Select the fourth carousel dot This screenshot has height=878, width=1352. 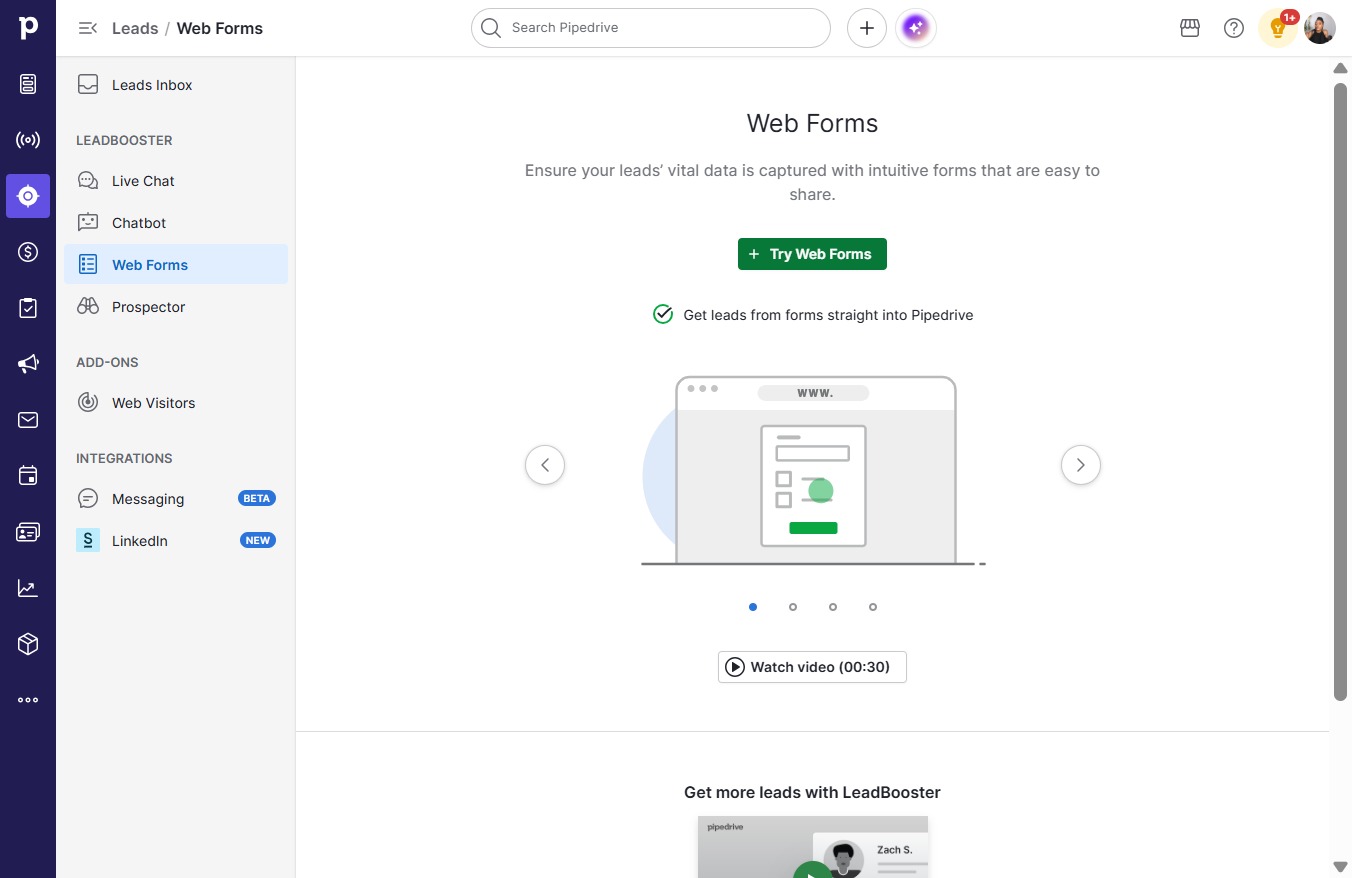point(873,607)
